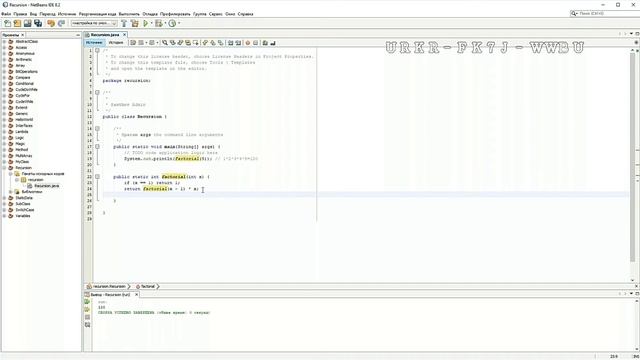Switch to the Source editor view

94,42
